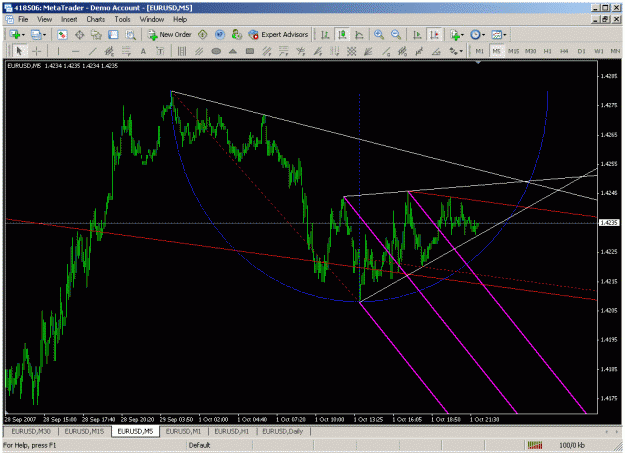Select the H4 timeframe button
This screenshot has height=453, width=625.
click(x=564, y=51)
